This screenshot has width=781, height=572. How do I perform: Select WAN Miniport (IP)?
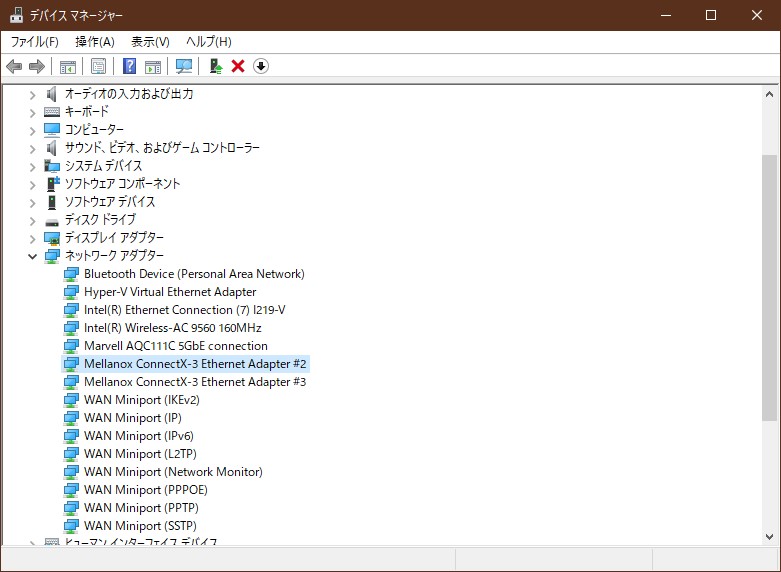tap(132, 418)
